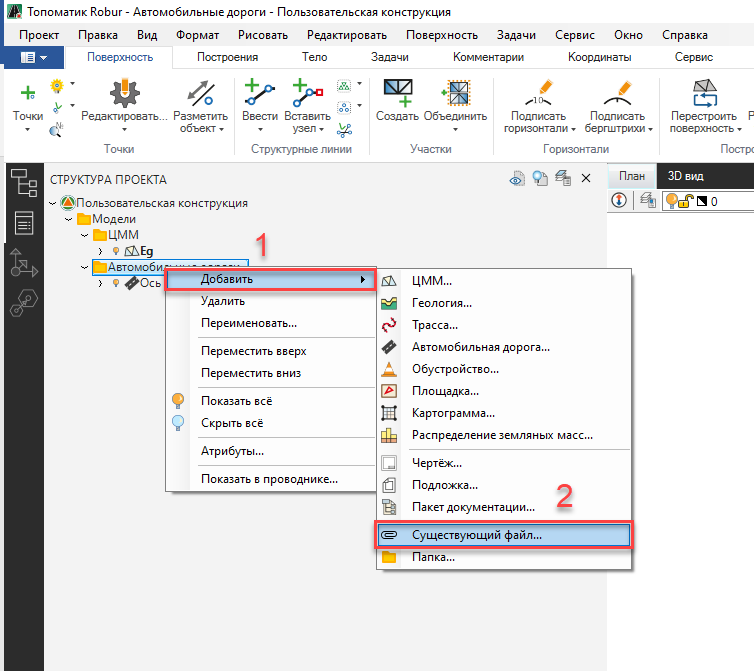Open the project structure sidebar icon

(24, 183)
